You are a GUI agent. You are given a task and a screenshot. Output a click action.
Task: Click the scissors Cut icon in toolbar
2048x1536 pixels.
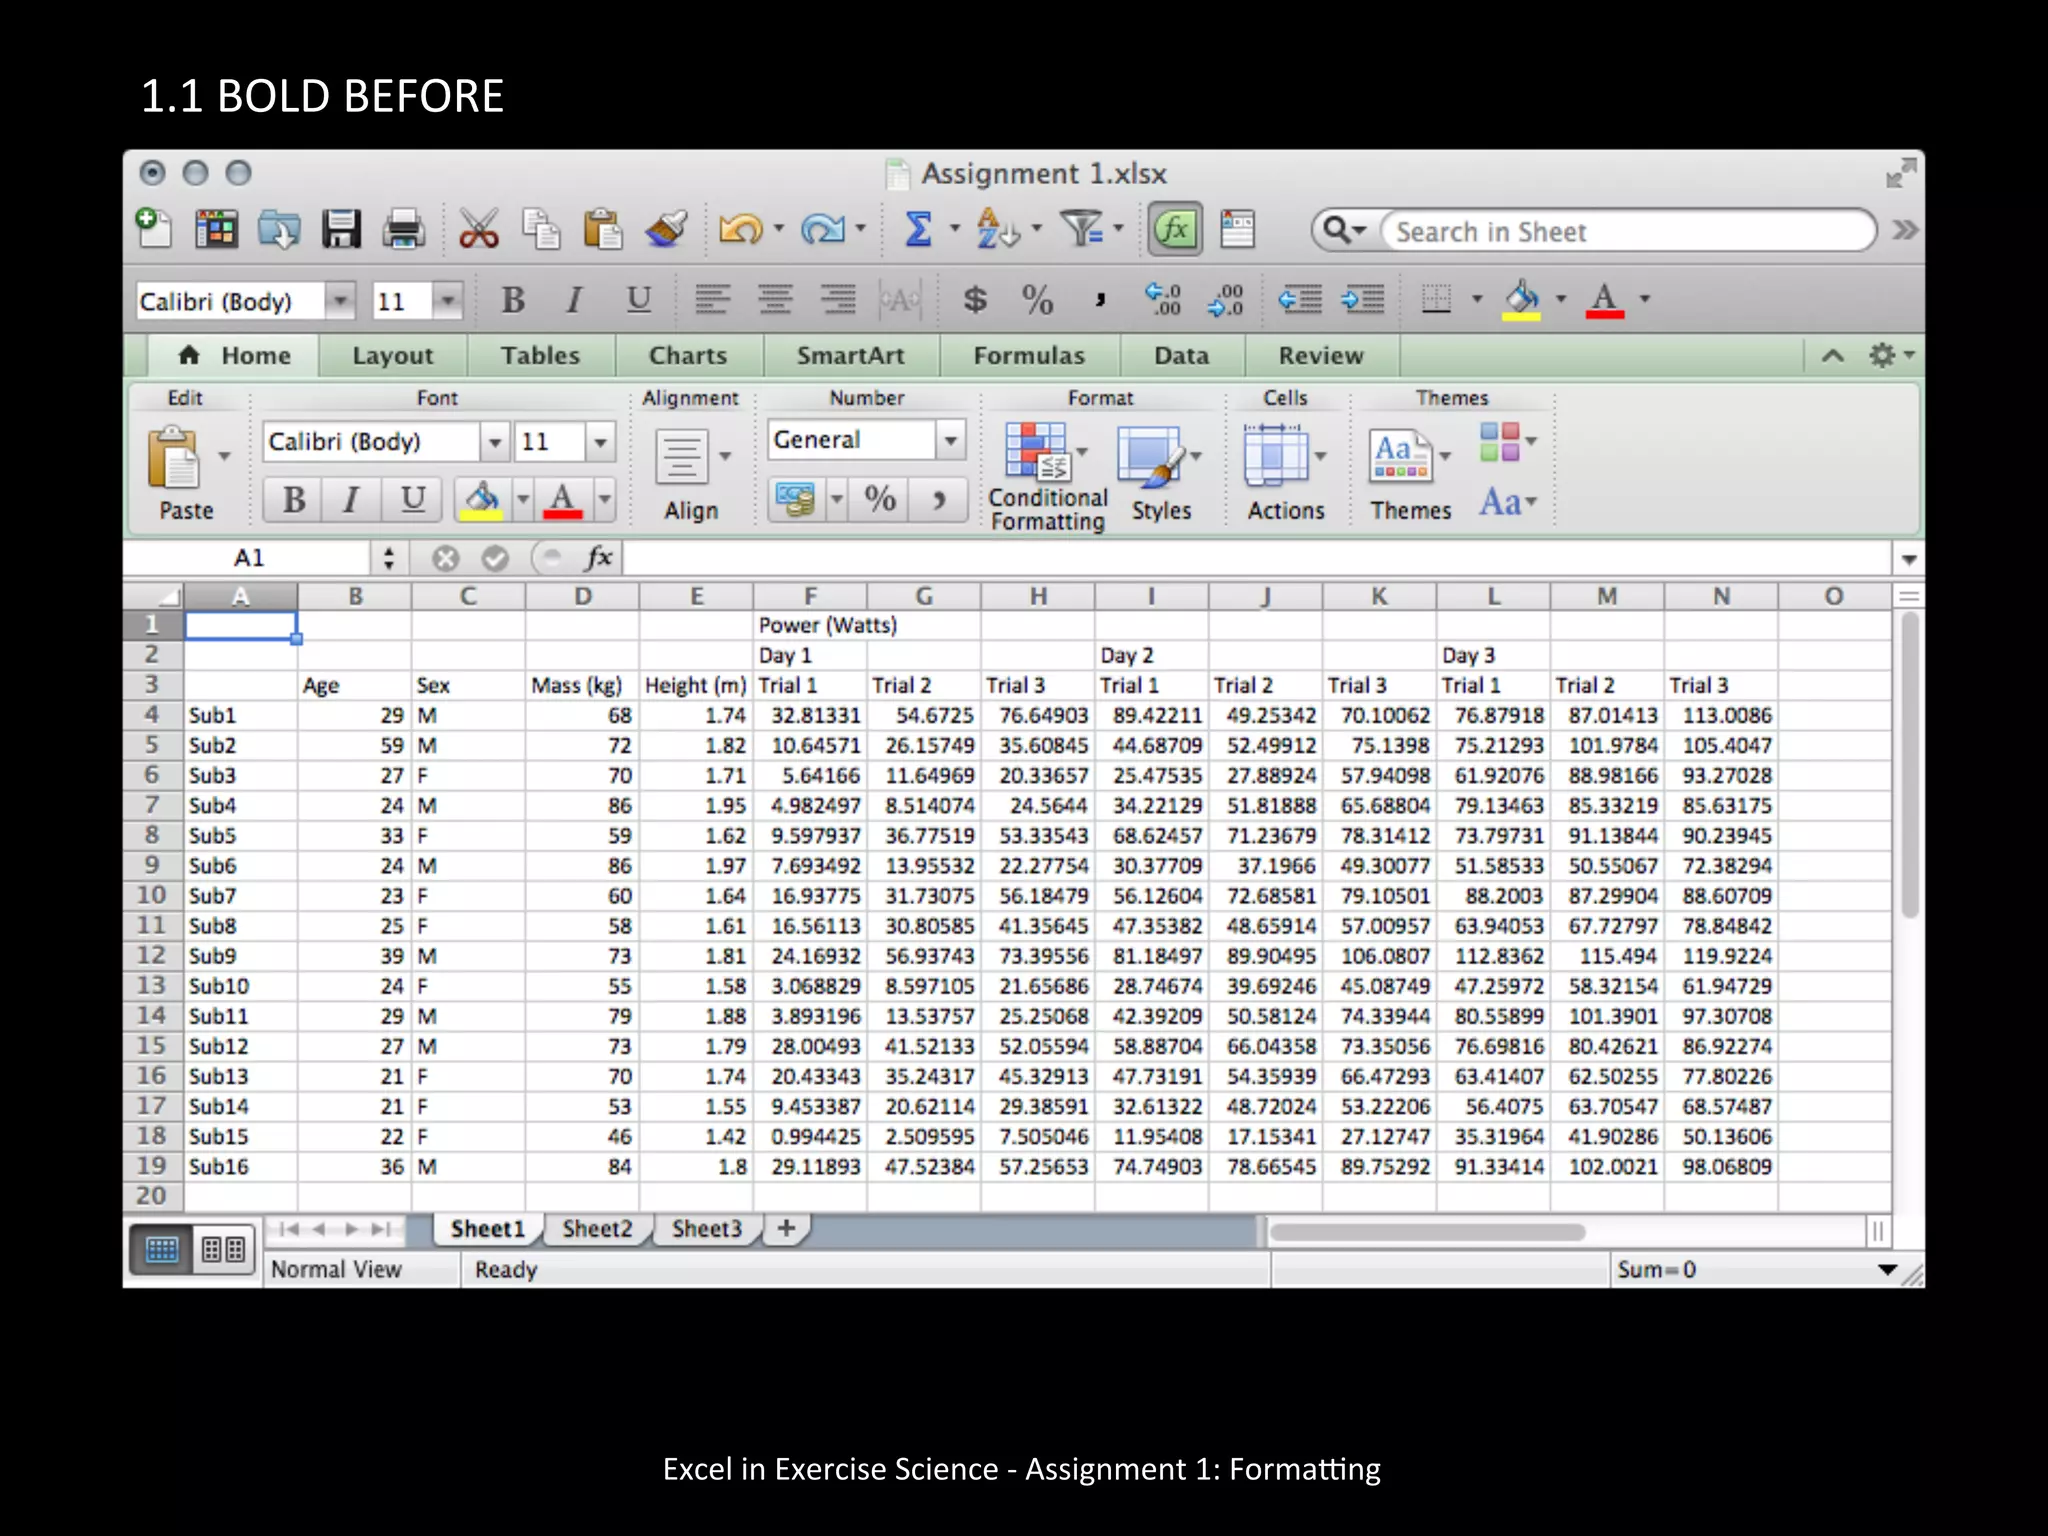tap(478, 230)
